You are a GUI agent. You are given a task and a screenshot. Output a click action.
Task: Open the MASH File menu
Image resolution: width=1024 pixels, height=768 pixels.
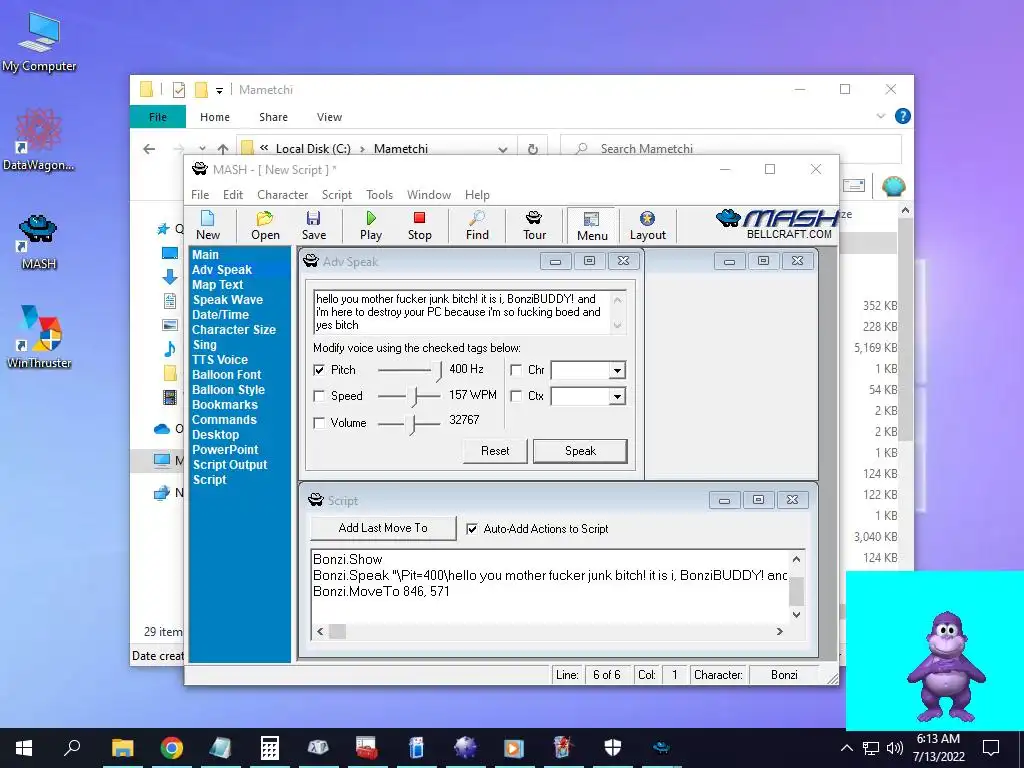(x=200, y=195)
